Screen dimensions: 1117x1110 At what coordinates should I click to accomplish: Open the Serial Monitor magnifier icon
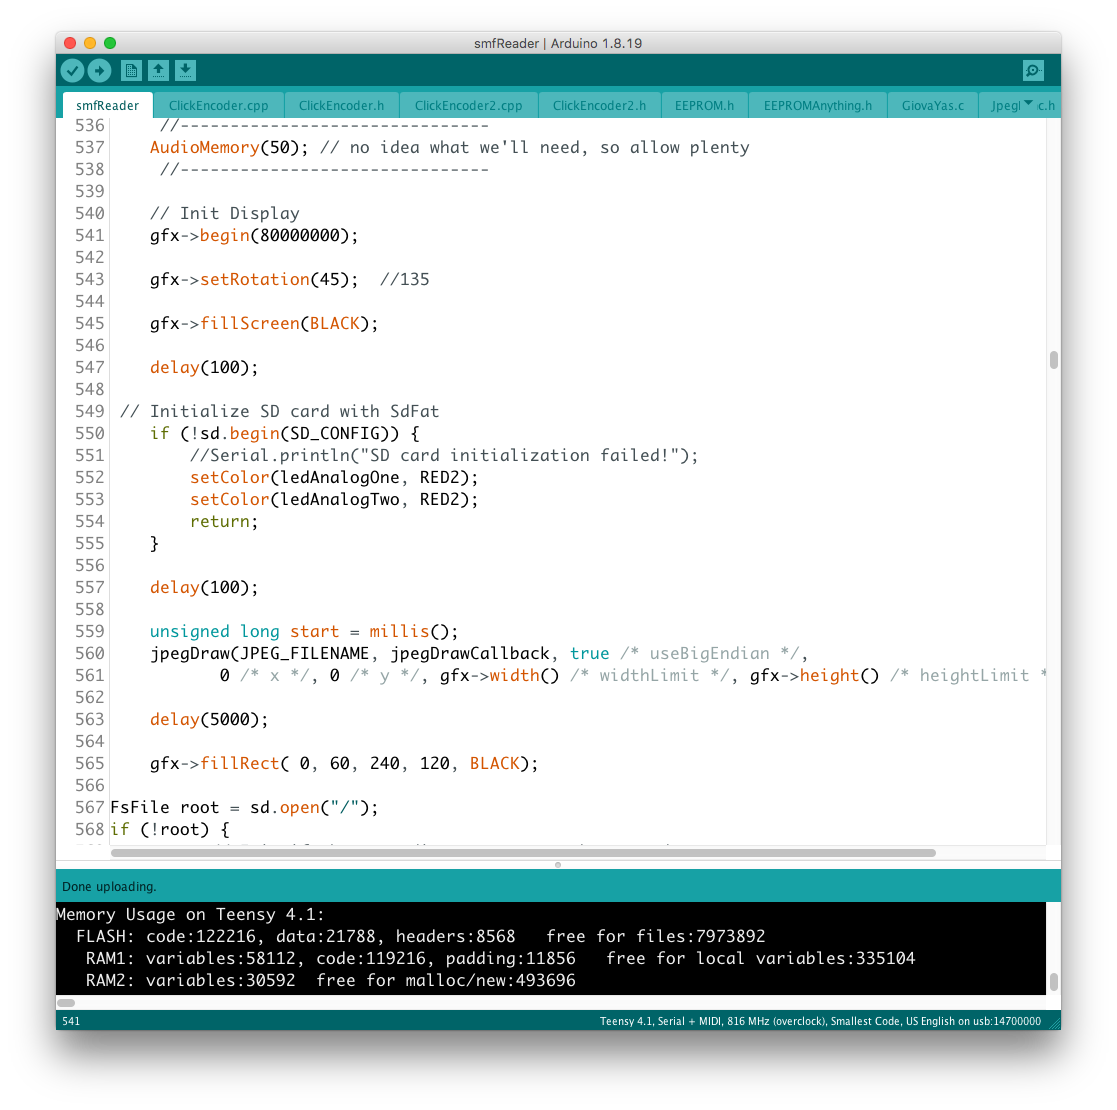(1033, 71)
